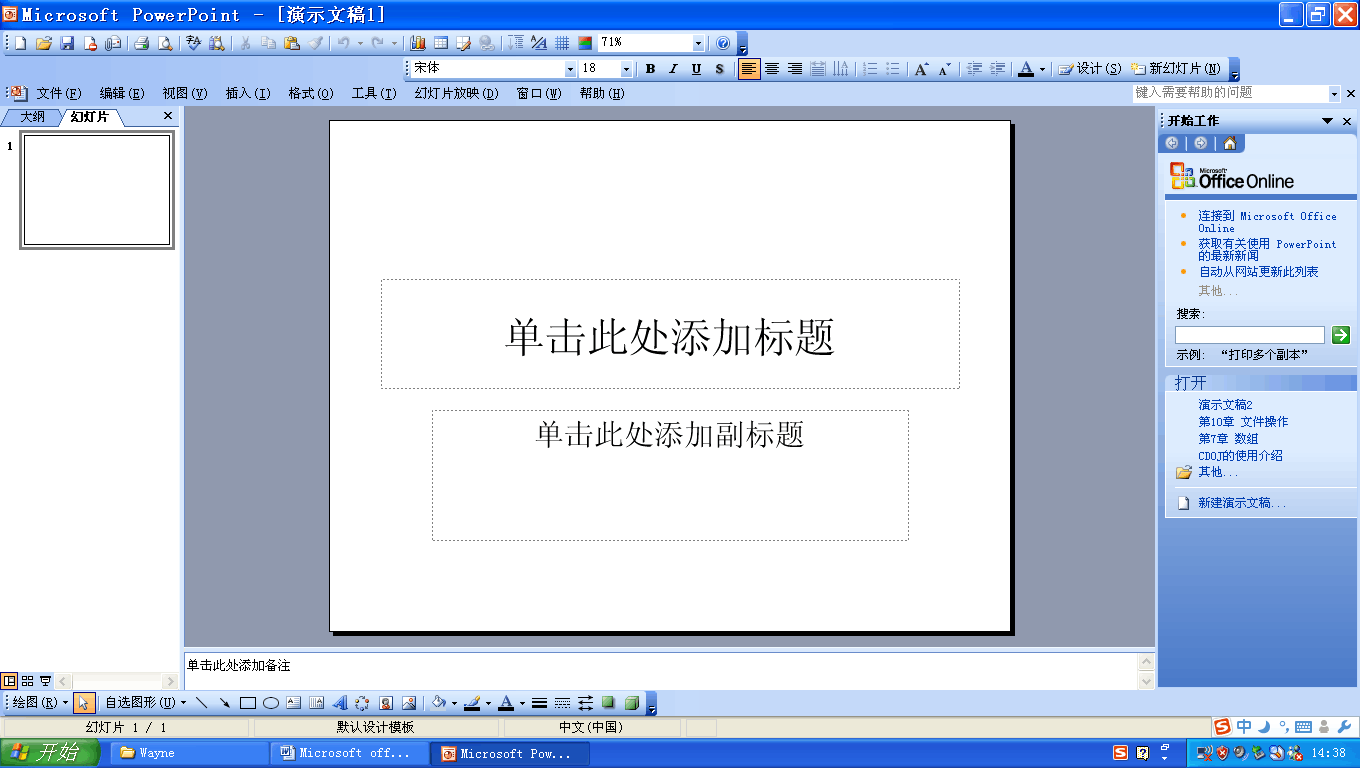
Task: Select the Arrow drawing tool
Action: pyautogui.click(x=225, y=703)
